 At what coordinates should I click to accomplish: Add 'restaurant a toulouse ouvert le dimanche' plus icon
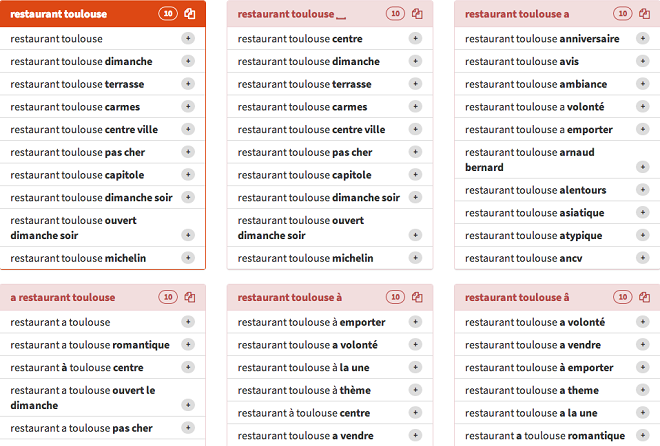click(x=188, y=405)
